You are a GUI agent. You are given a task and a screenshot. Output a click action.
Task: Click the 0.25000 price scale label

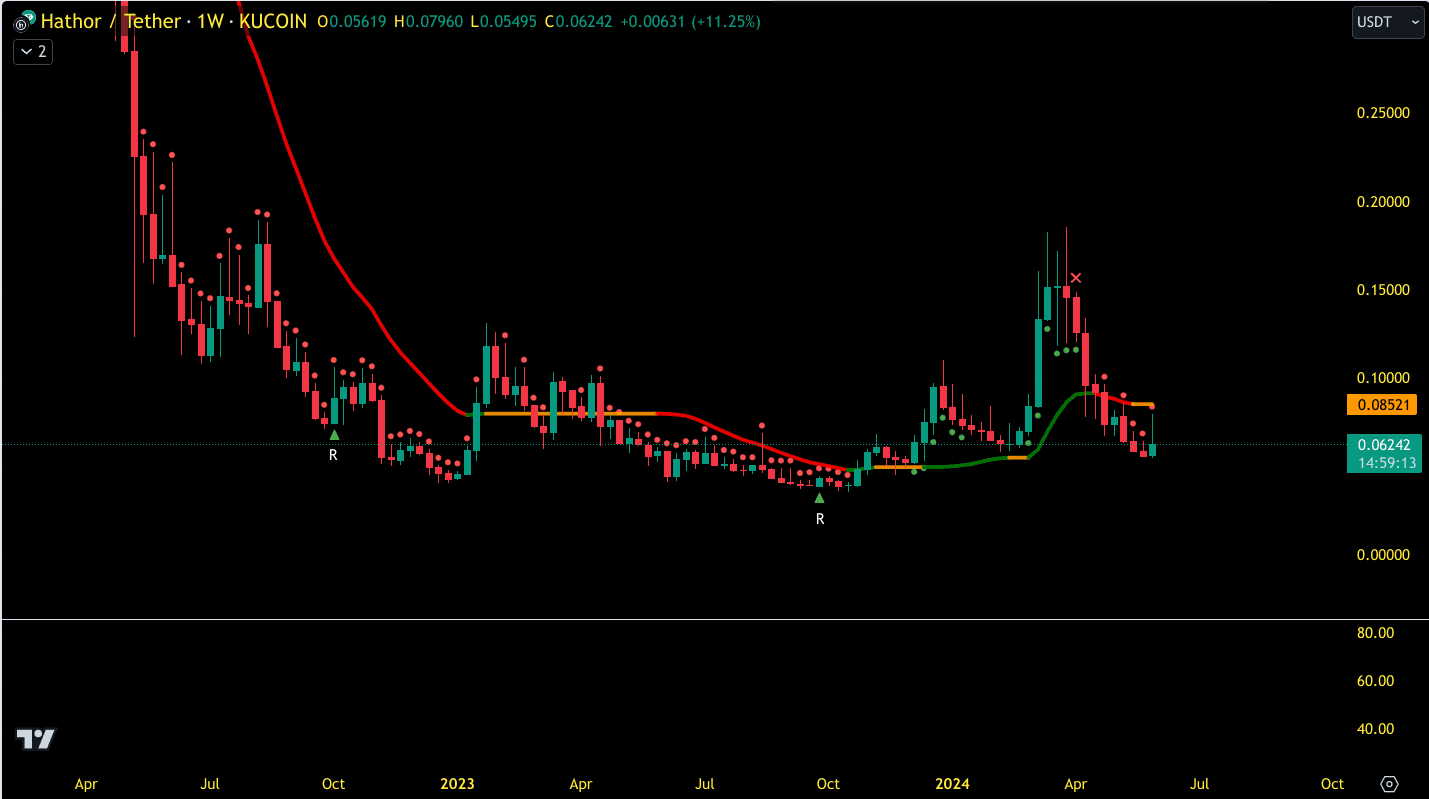(x=1383, y=113)
